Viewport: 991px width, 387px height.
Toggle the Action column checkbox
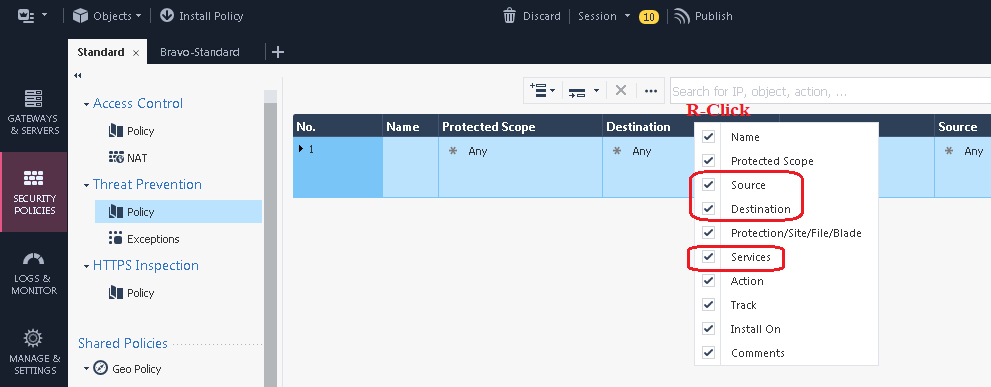click(x=708, y=281)
